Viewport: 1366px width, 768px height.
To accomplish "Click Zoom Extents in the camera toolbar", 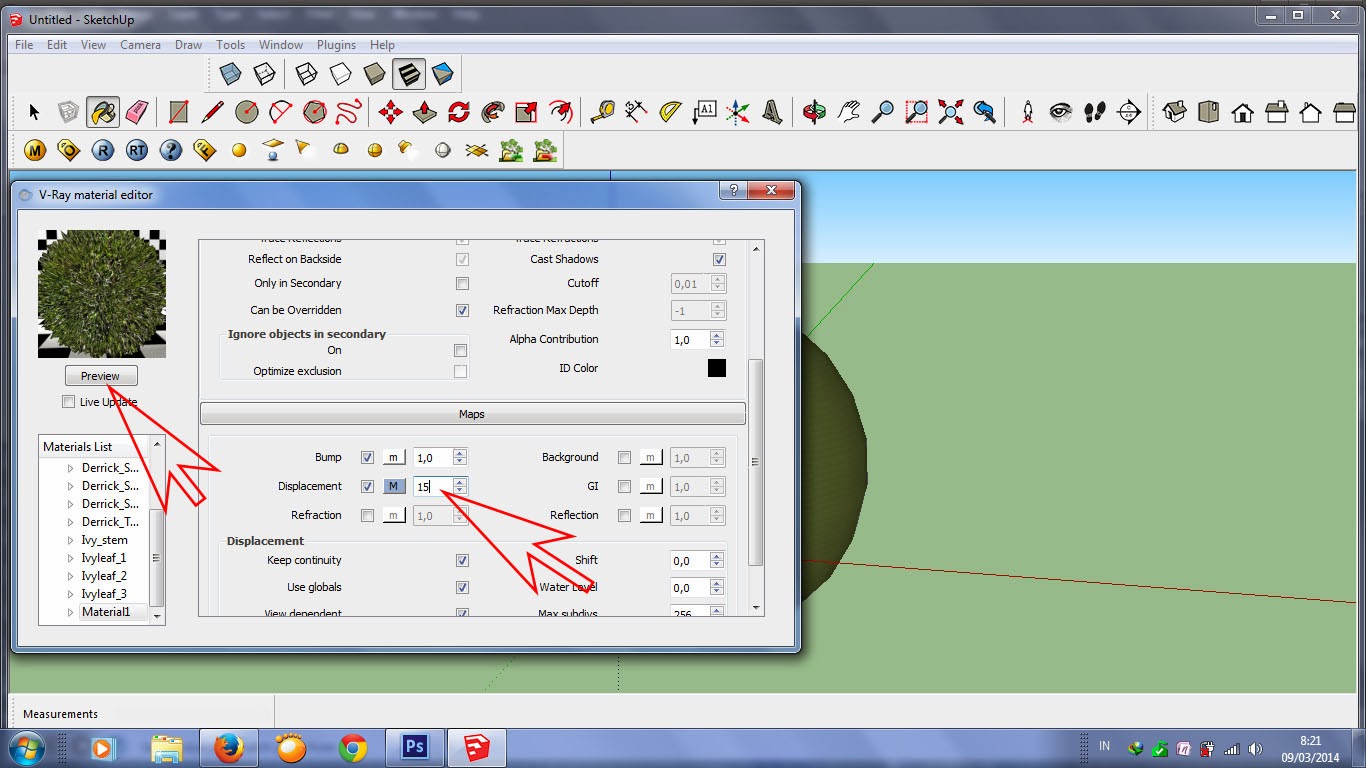I will 948,112.
